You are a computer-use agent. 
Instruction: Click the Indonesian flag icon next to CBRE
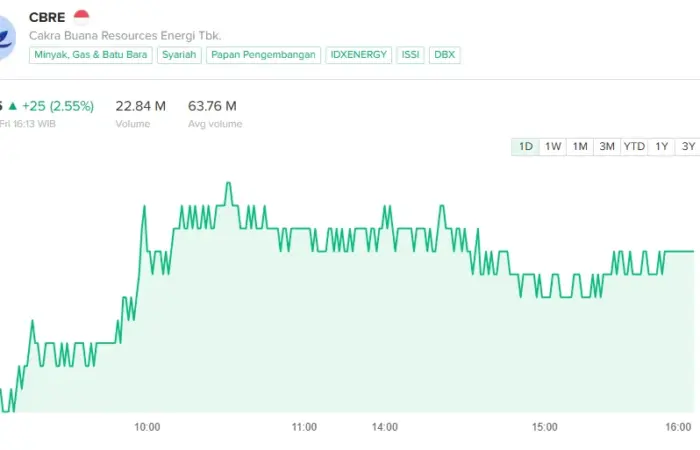tap(81, 17)
